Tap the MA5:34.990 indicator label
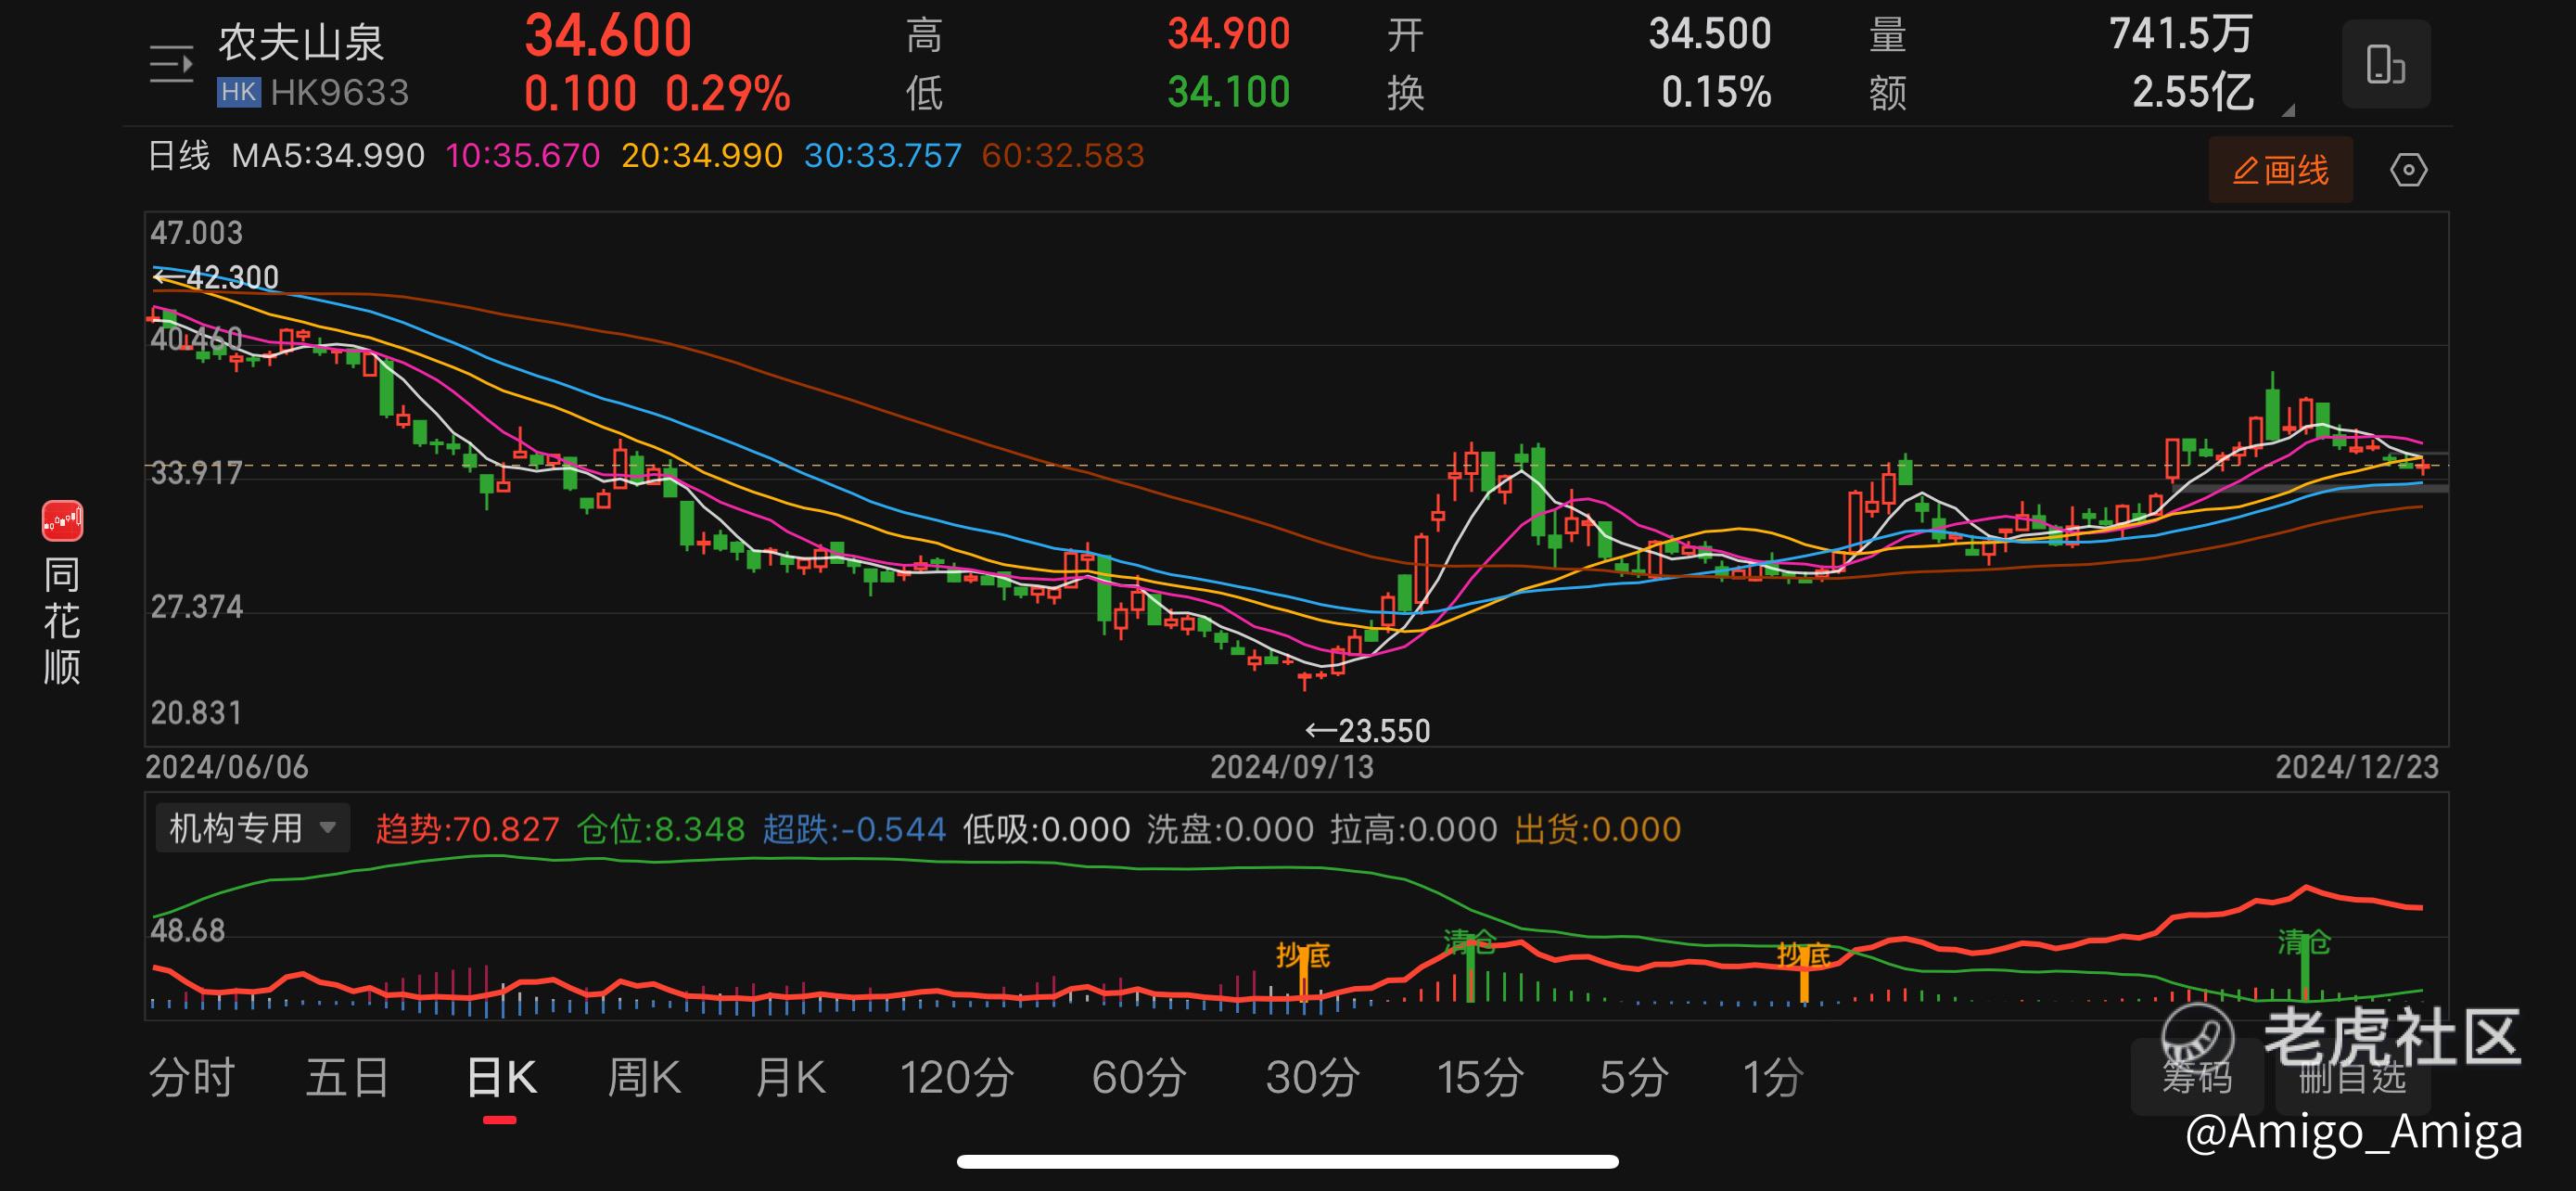 coord(328,156)
